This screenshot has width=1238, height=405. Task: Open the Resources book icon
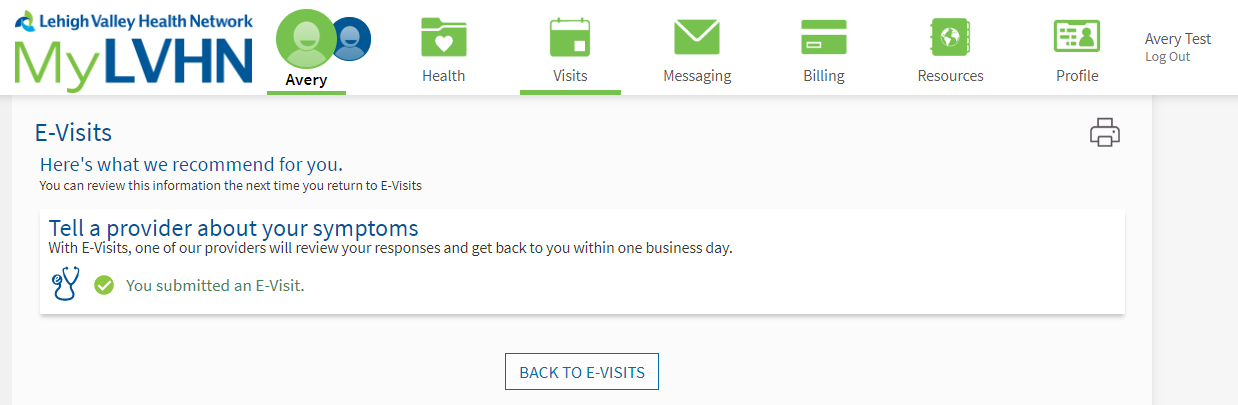[950, 38]
